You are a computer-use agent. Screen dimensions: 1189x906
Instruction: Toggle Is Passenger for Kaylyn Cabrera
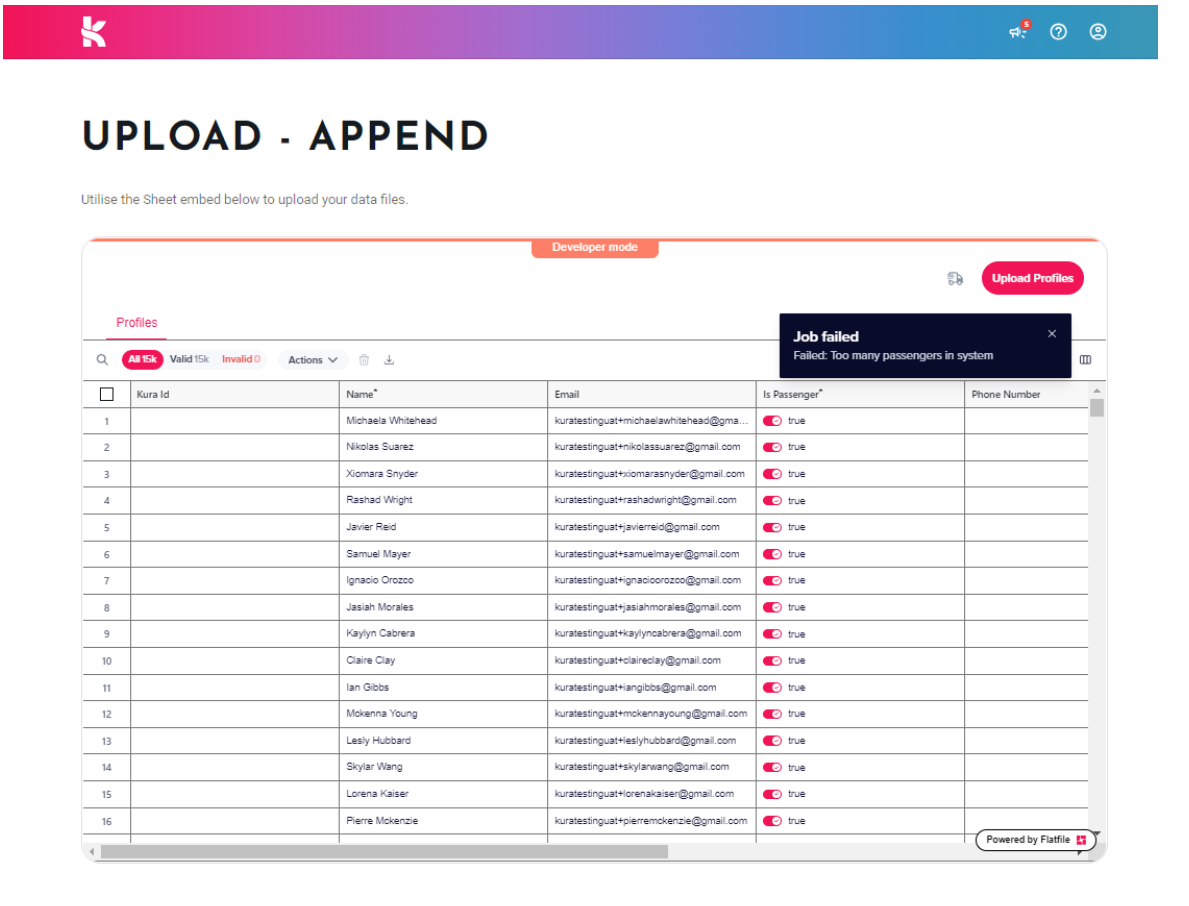[x=772, y=634]
